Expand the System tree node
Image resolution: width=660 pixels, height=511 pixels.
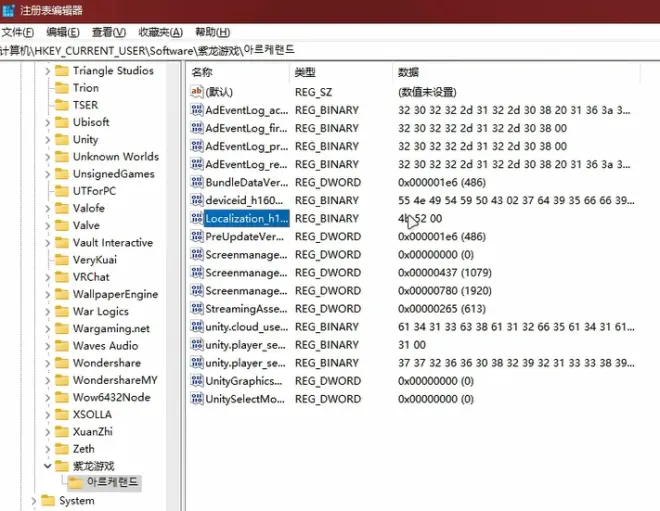pyautogui.click(x=34, y=501)
